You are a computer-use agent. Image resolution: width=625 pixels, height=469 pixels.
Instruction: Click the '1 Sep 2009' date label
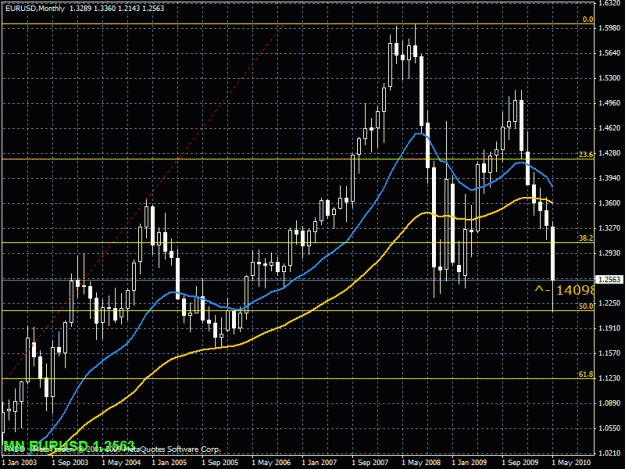(x=520, y=463)
